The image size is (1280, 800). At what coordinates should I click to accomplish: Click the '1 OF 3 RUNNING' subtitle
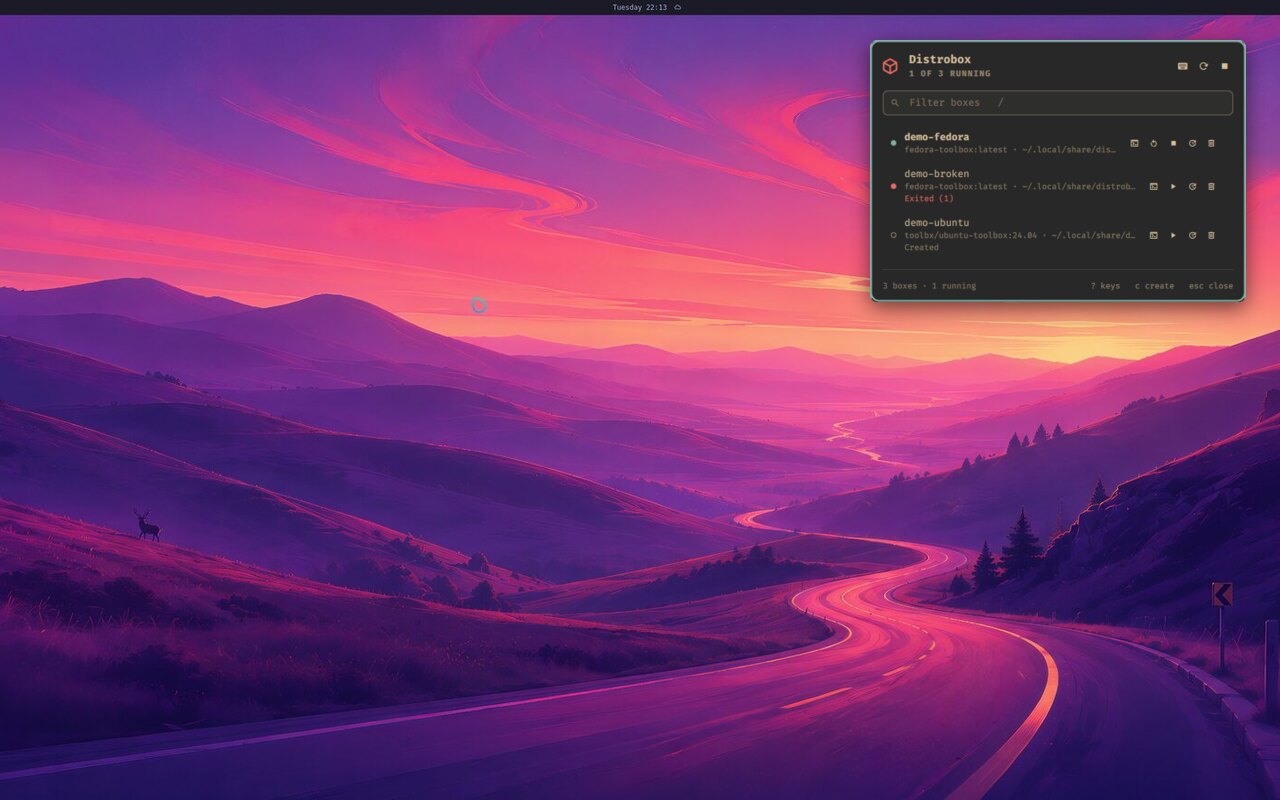tap(950, 74)
